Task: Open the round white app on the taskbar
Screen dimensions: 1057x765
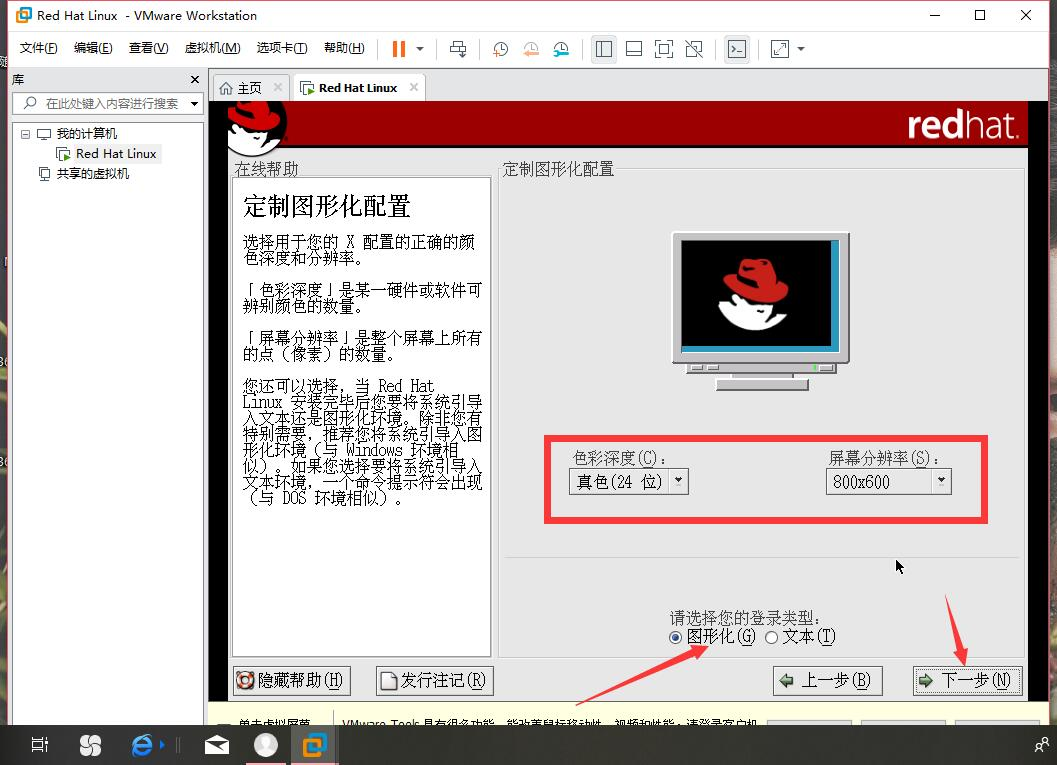Action: (266, 745)
